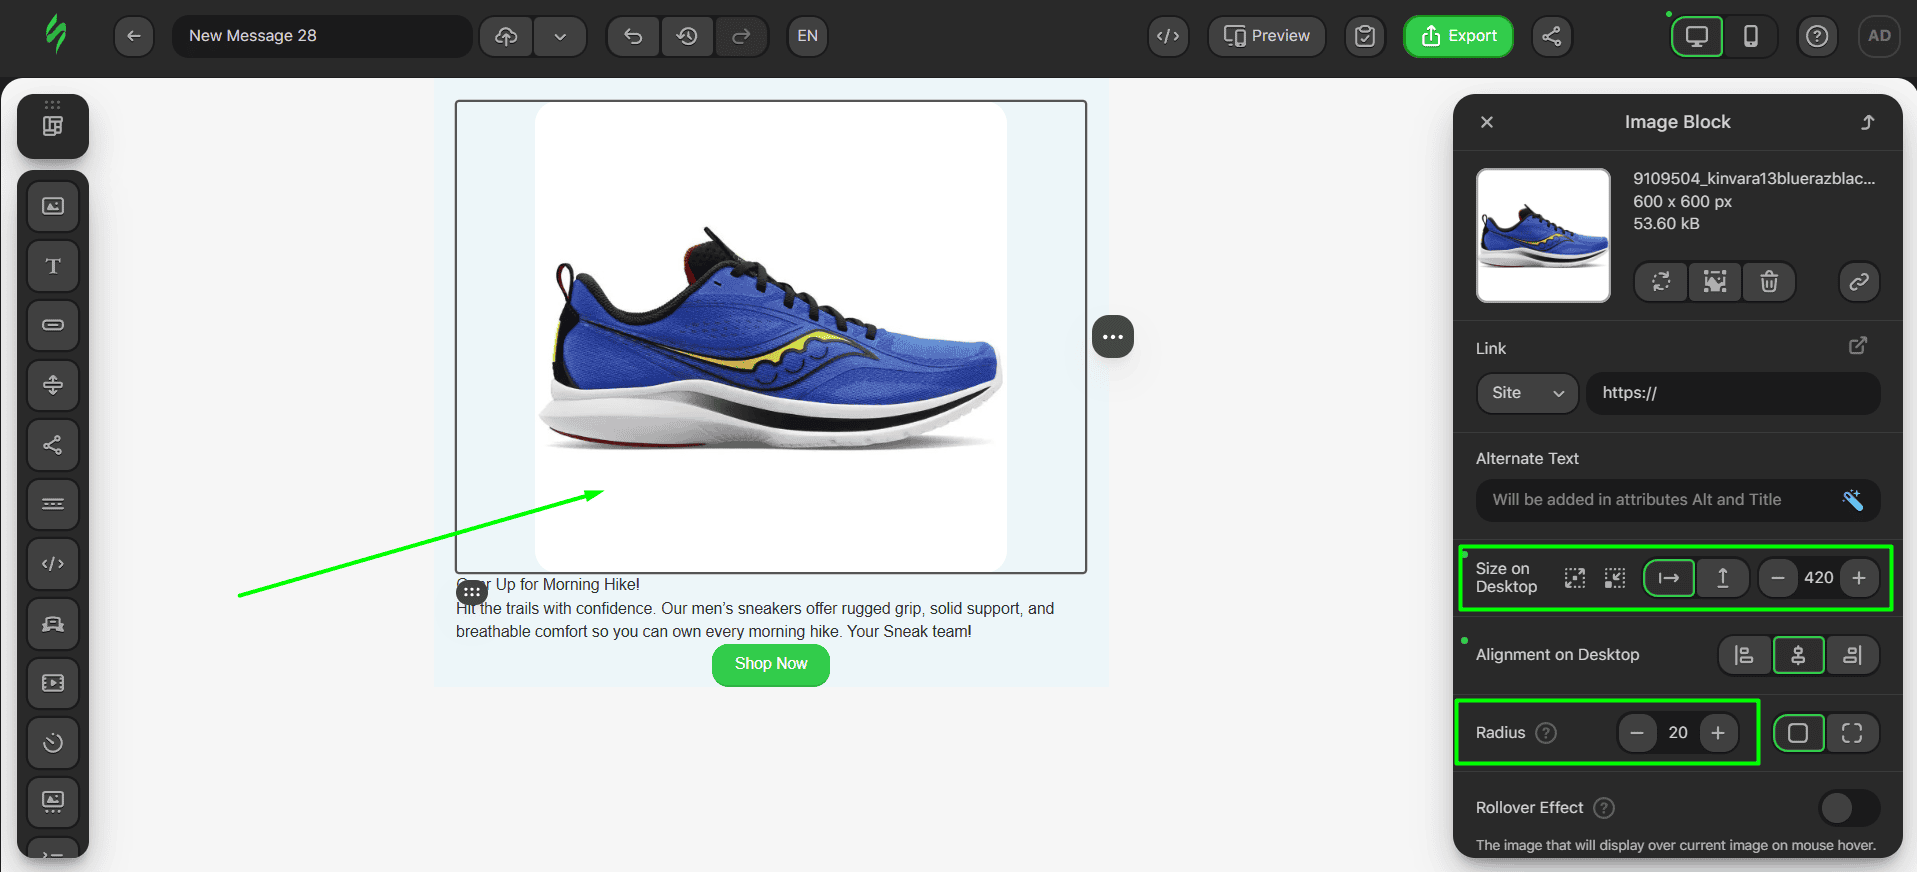Click the cloud upload save icon
1917x872 pixels.
click(506, 36)
